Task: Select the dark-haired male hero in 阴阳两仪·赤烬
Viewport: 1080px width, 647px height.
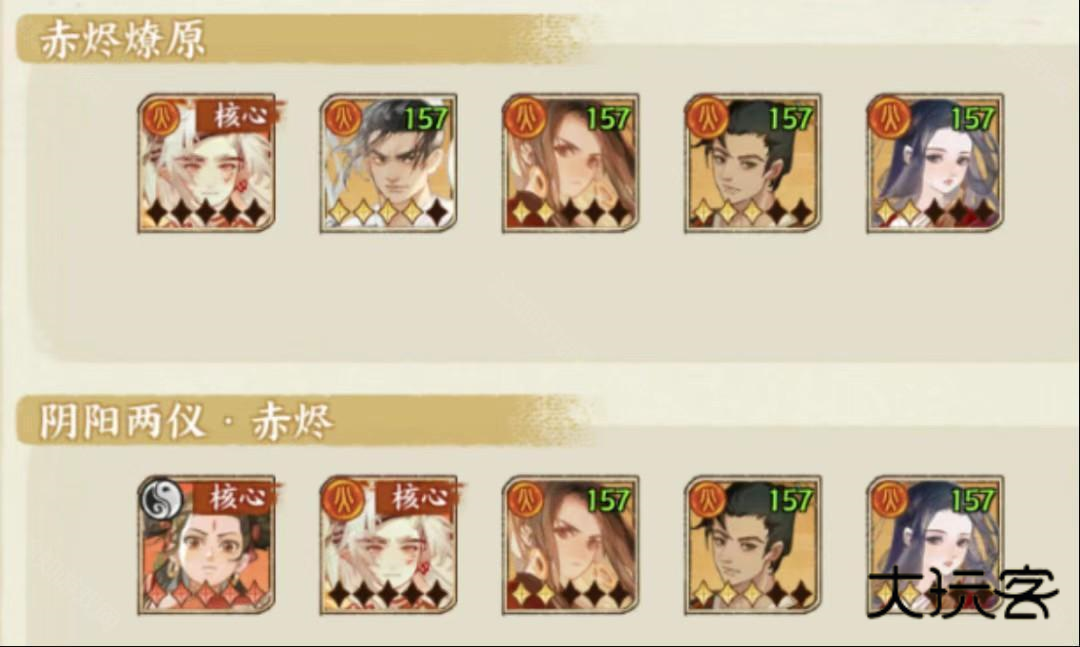Action: coord(753,545)
